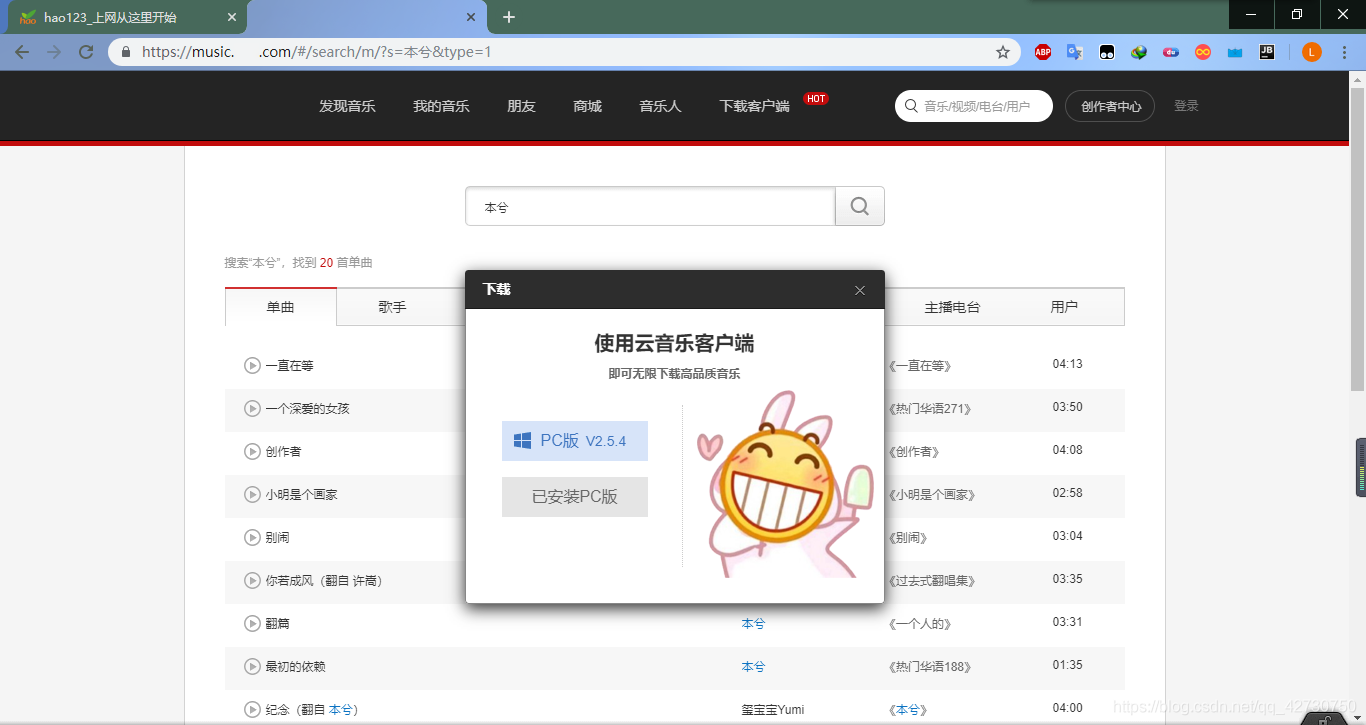Screen dimensions: 1366x725
Task: Reload the page with the refresh icon
Action: click(86, 52)
